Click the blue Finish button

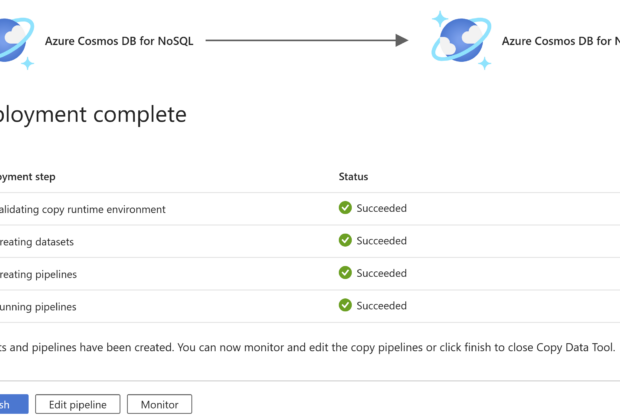pyautogui.click(x=14, y=404)
